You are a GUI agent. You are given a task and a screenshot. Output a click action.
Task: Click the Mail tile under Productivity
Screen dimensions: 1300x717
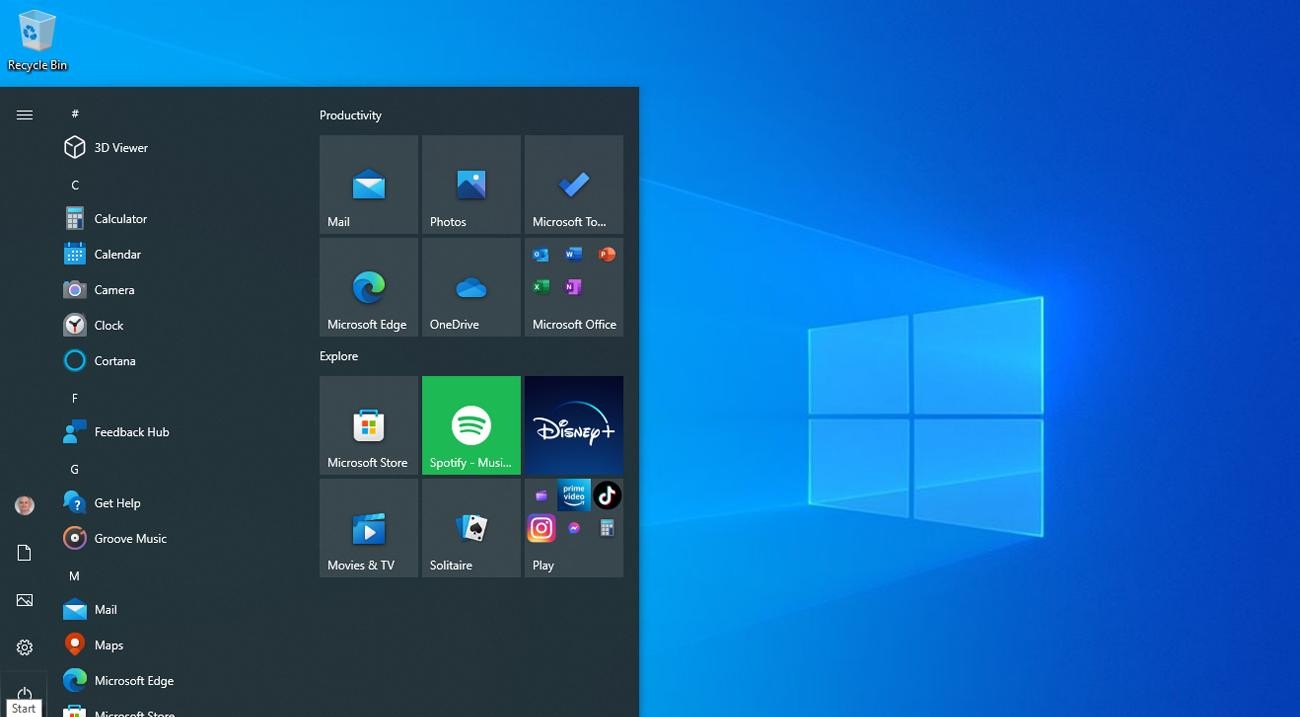[369, 185]
